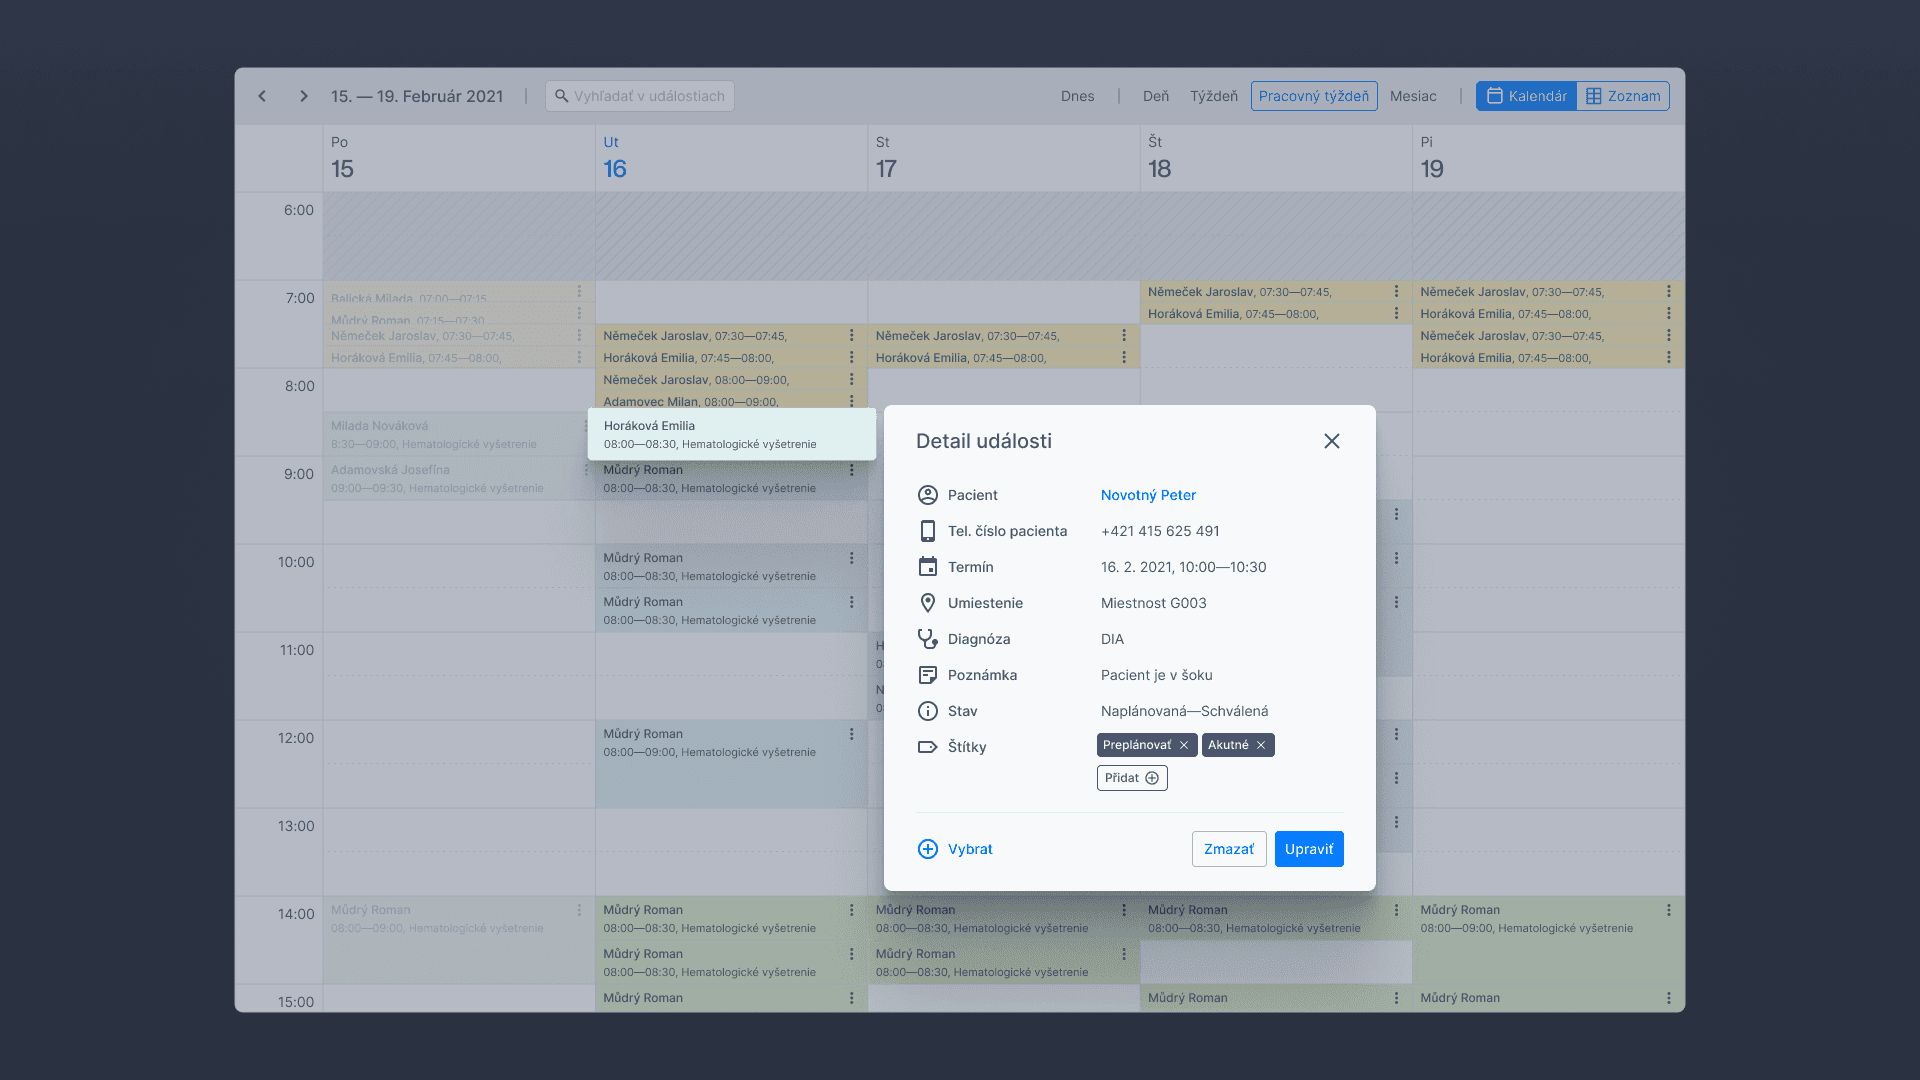Screen dimensions: 1920x1080
Task: Select the Mesiac view tab
Action: click(x=1412, y=96)
